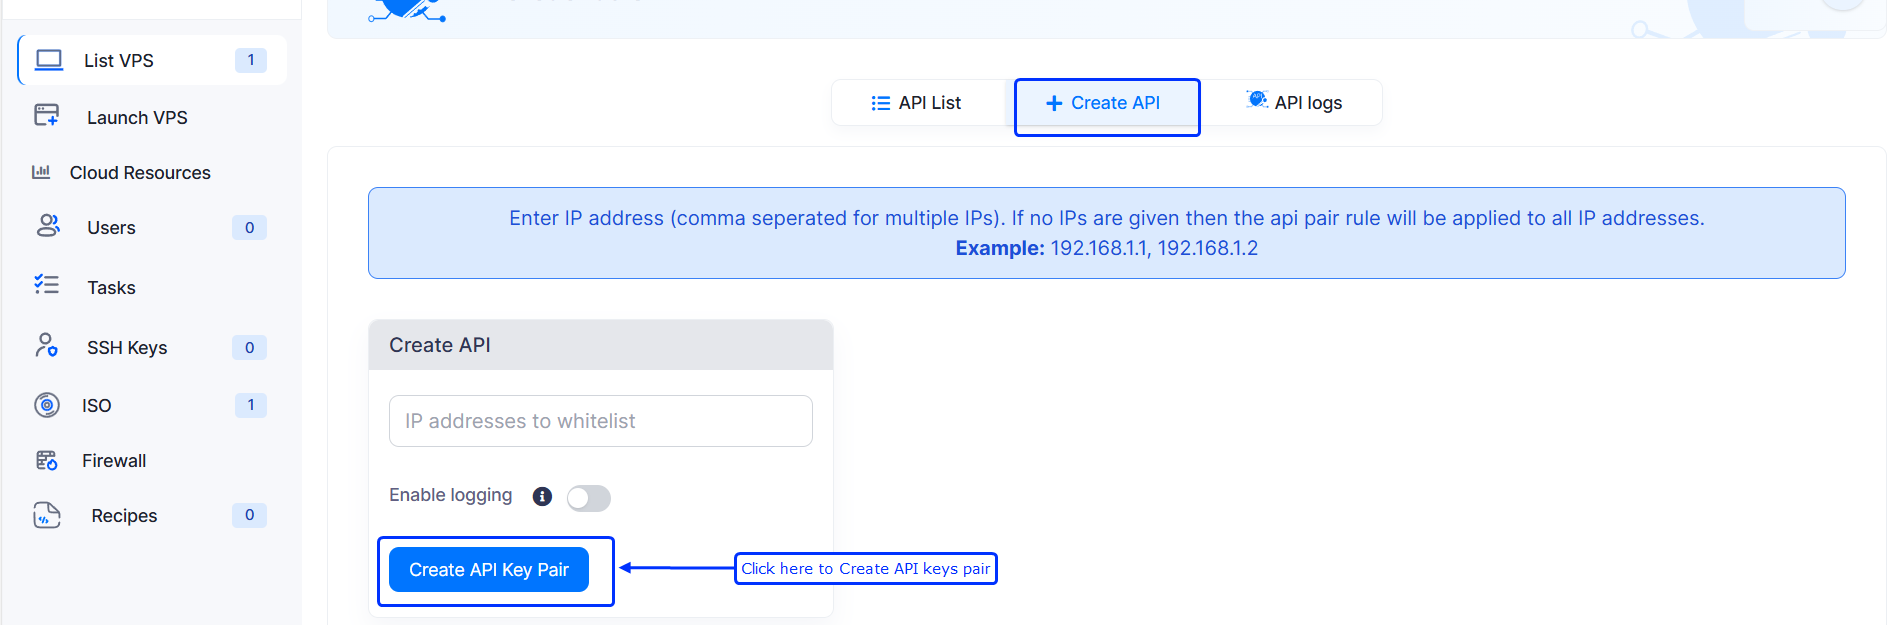
Task: Click the Enable logging info icon
Action: pos(542,497)
